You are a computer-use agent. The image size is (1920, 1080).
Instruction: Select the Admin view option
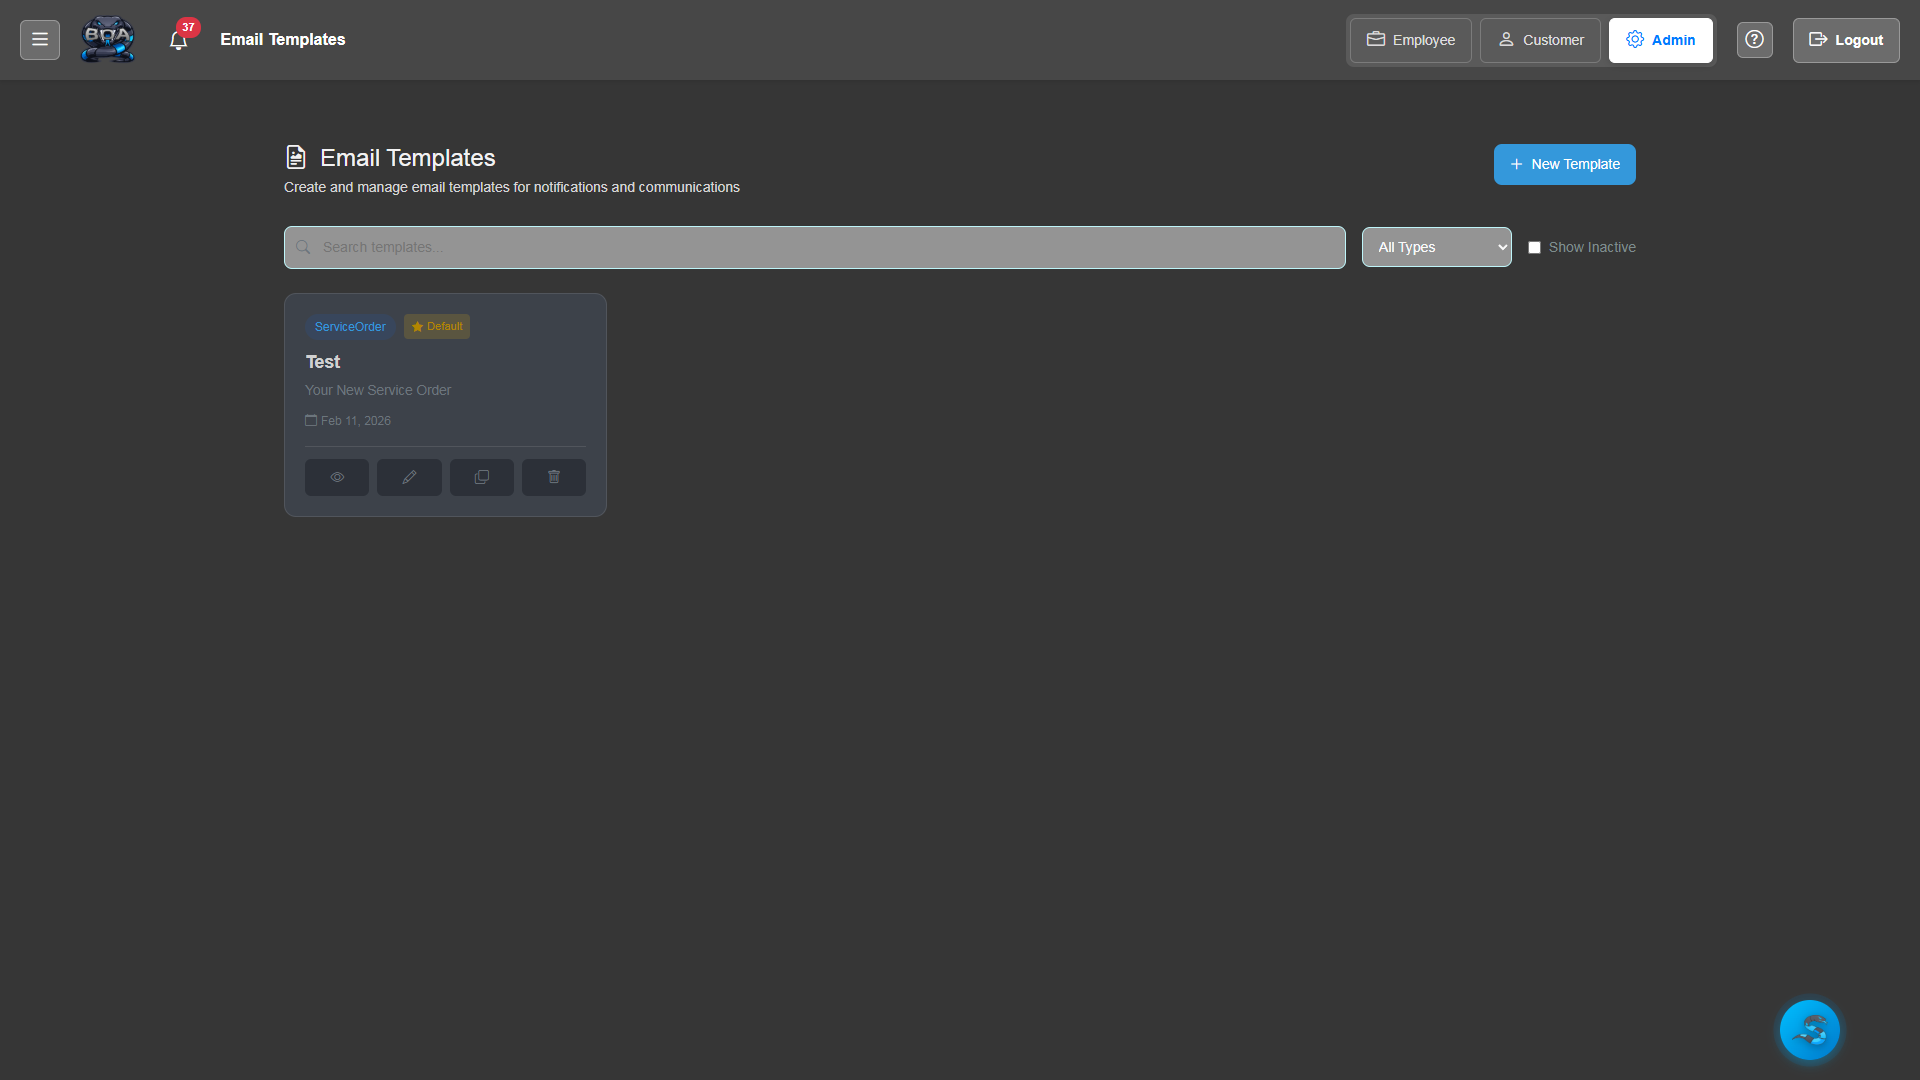[x=1660, y=40]
